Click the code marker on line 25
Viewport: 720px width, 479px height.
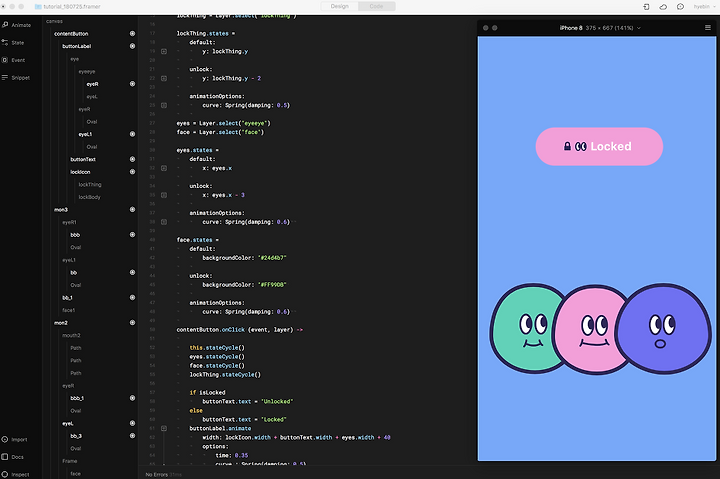(x=164, y=105)
